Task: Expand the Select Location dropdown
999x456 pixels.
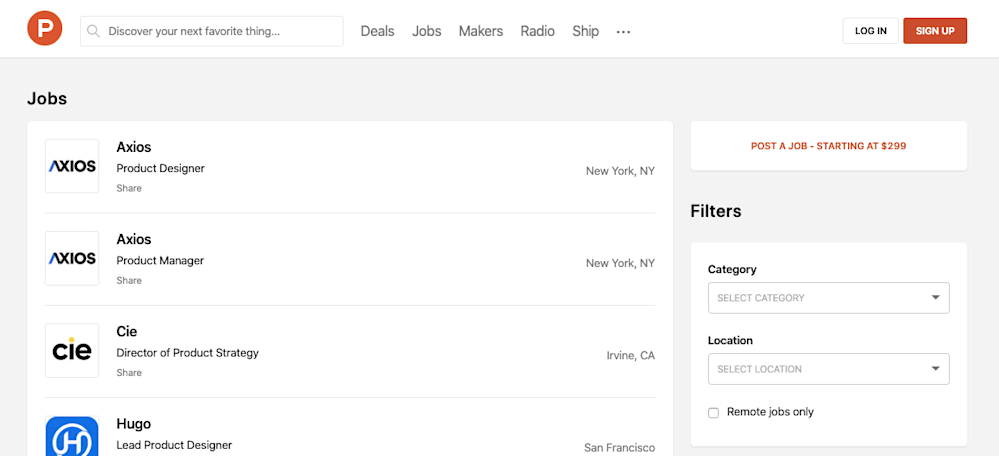Action: click(x=828, y=369)
